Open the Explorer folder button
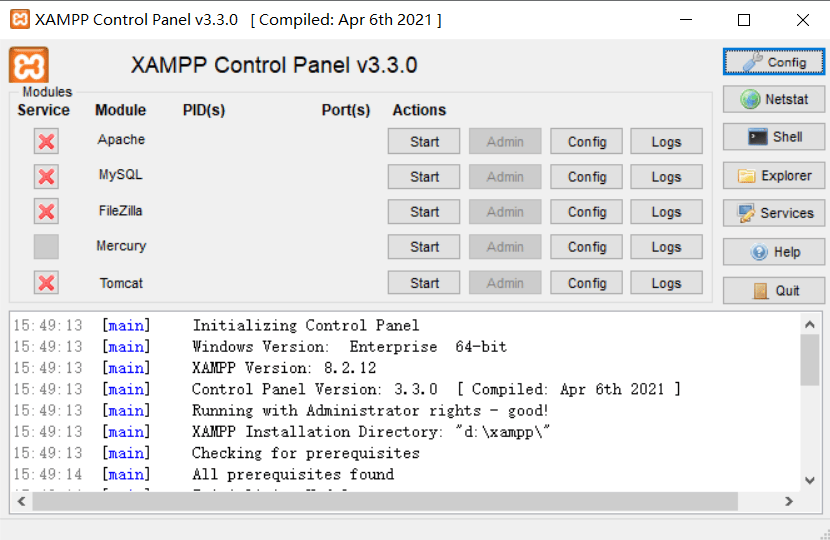830x540 pixels. [x=774, y=176]
